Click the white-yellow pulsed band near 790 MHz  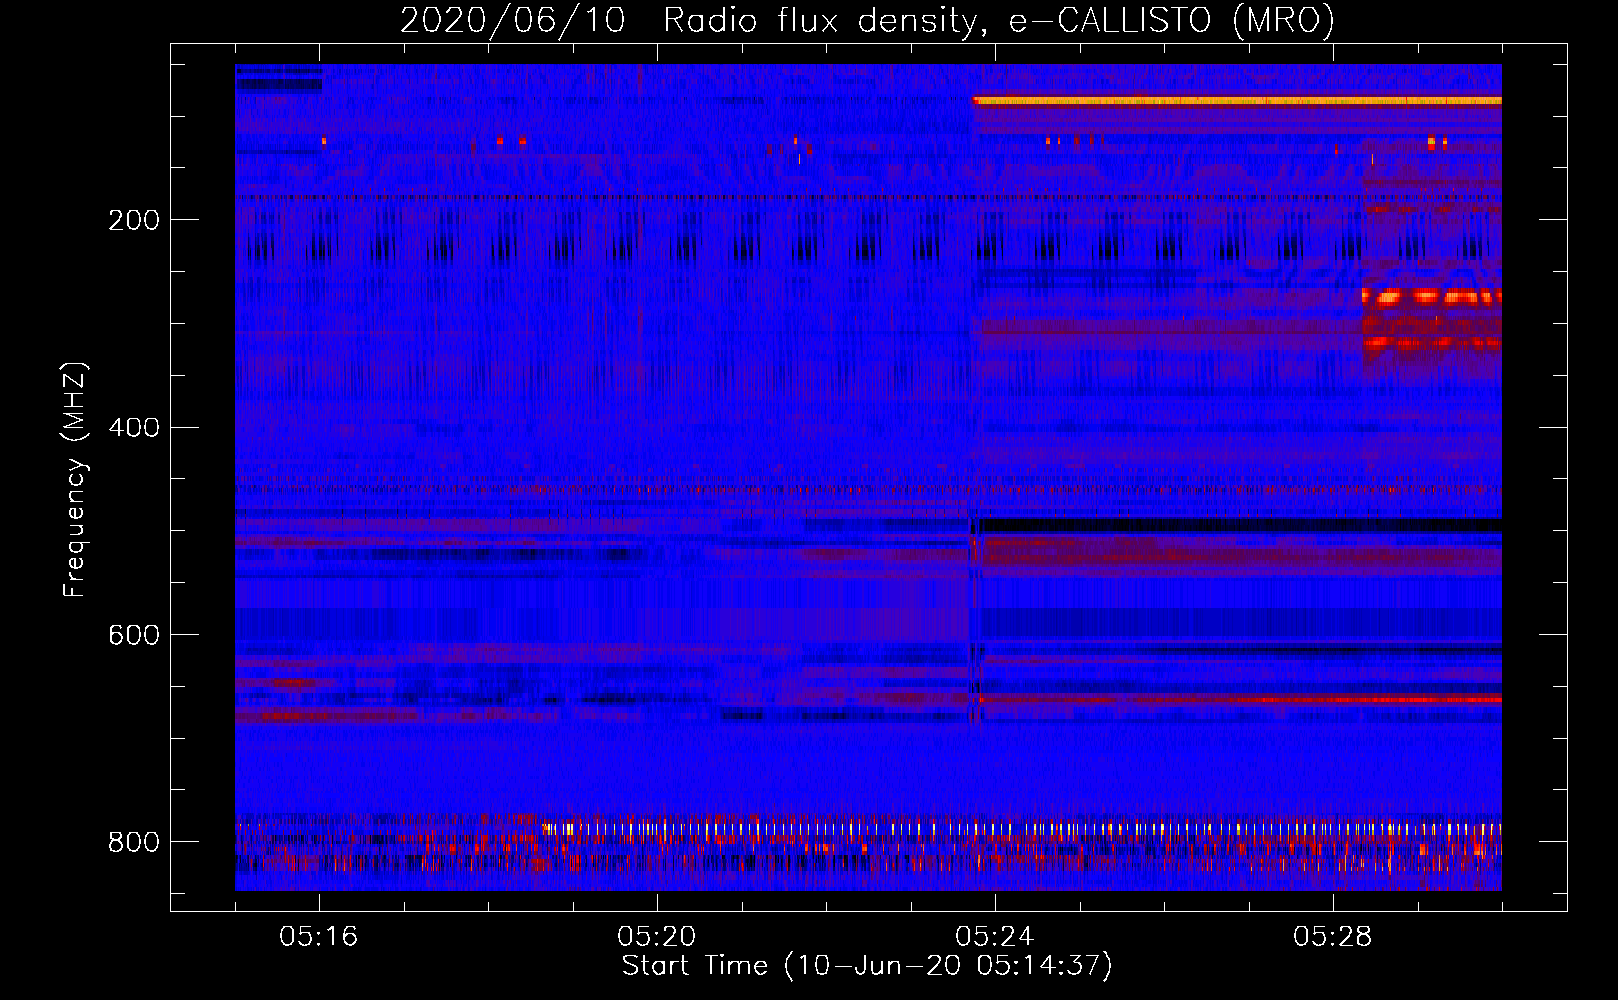1022,829
